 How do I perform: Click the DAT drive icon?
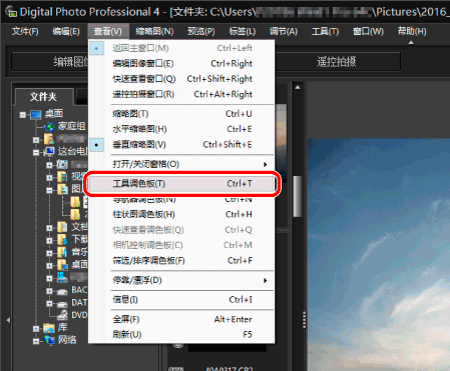62,304
